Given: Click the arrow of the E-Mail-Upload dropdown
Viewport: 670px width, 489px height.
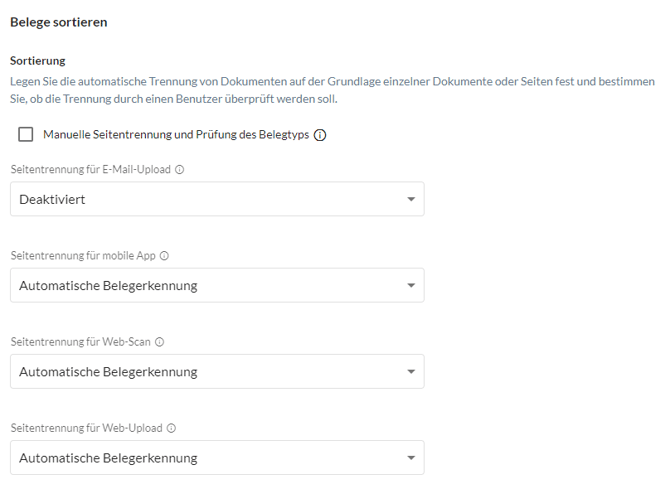Looking at the screenshot, I should coord(411,199).
